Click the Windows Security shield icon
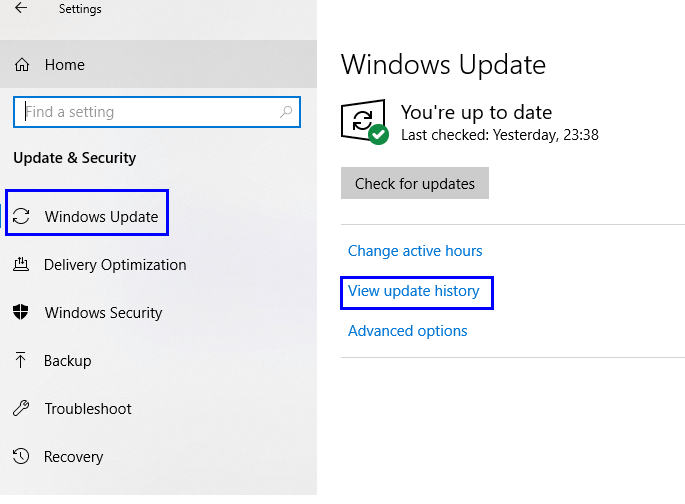This screenshot has width=685, height=504. pyautogui.click(x=21, y=312)
